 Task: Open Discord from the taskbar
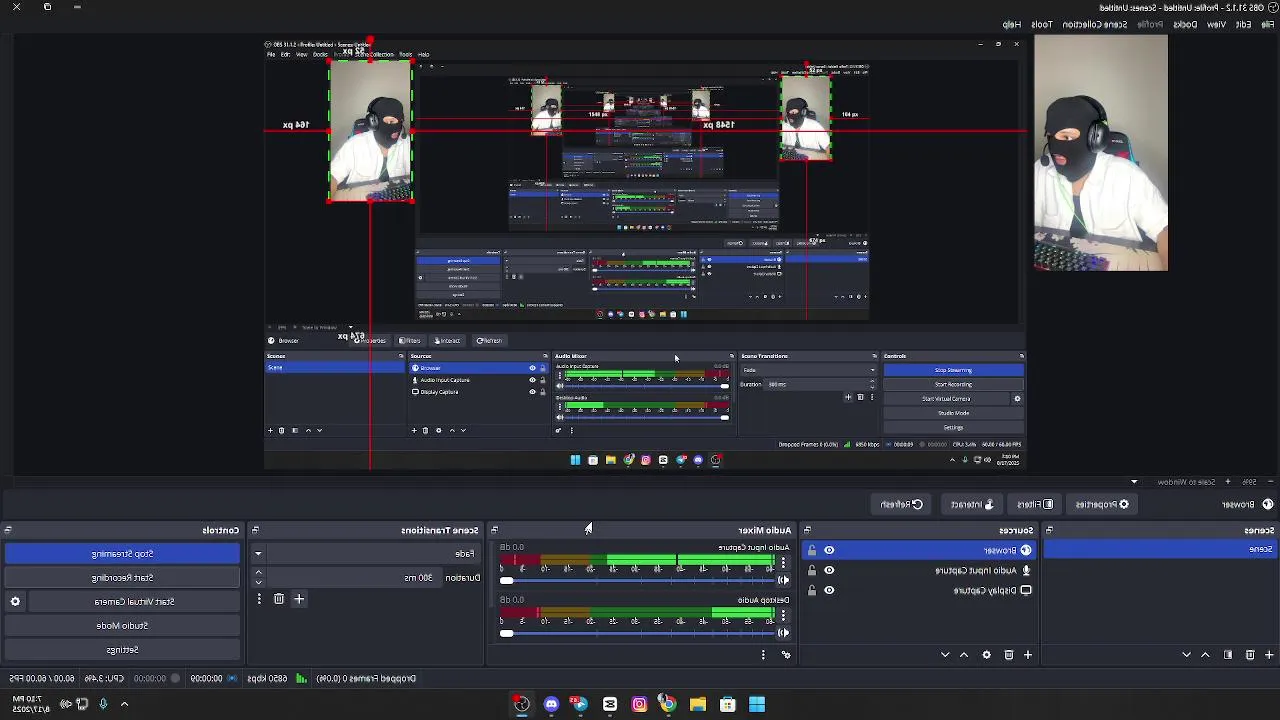(x=551, y=704)
